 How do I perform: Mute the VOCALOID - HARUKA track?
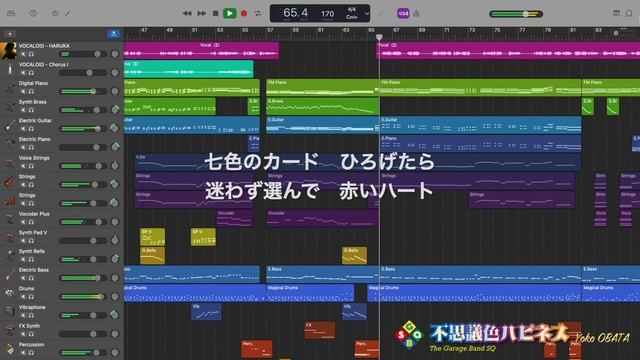23,54
